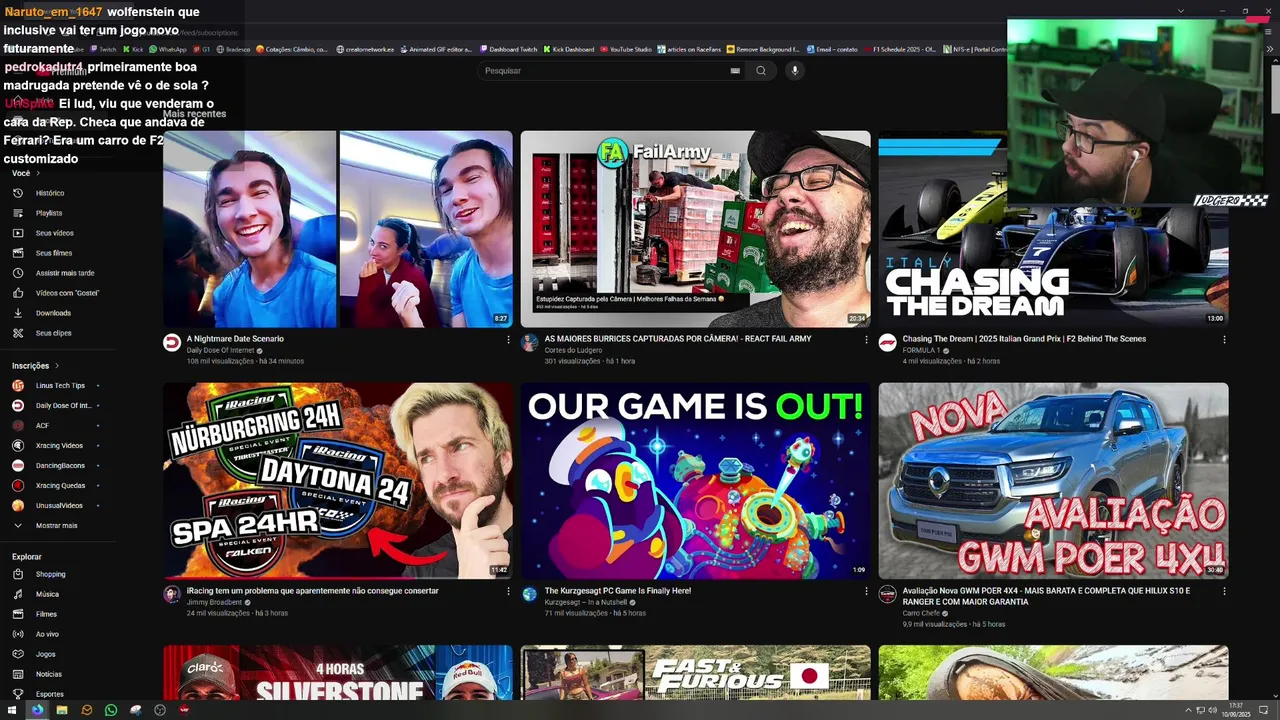Expand the Inscrições section chevron
This screenshot has height=720, width=1280.
[x=57, y=366]
